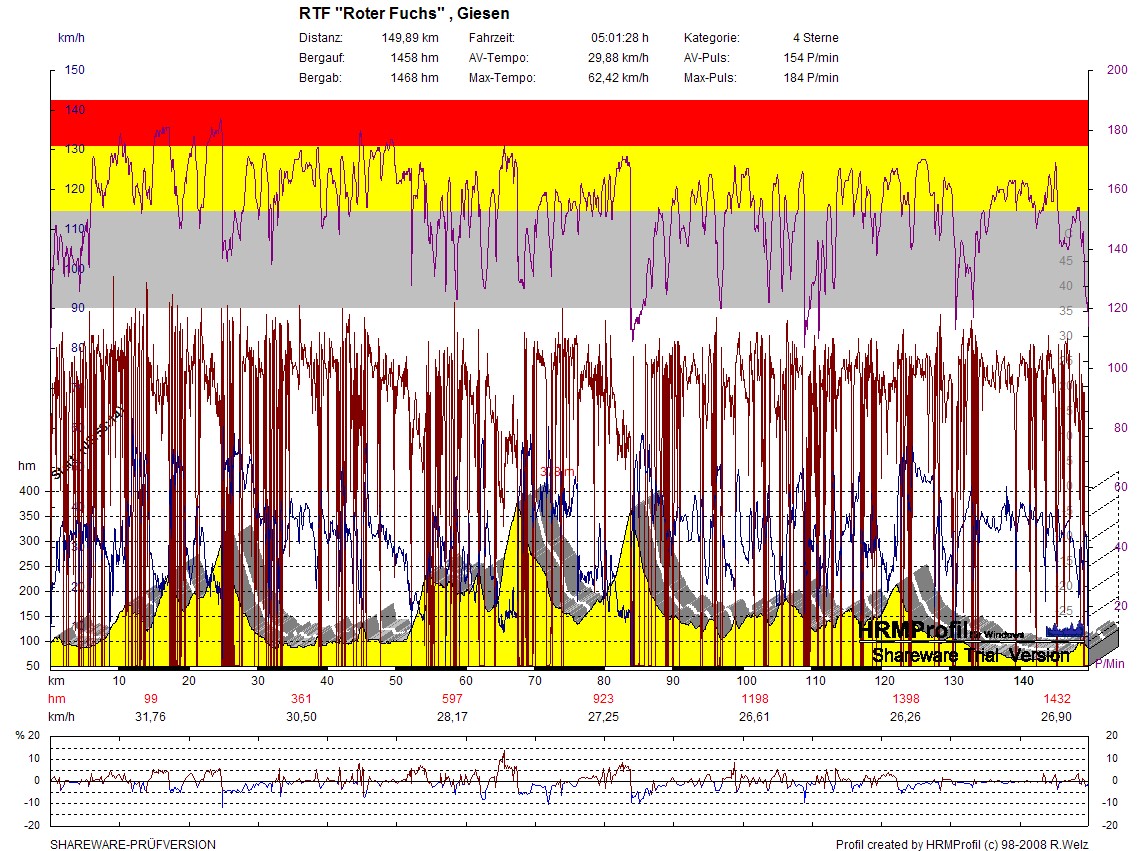1138x851 pixels.
Task: Click the Bergauf value 1458 hm
Action: pyautogui.click(x=414, y=58)
